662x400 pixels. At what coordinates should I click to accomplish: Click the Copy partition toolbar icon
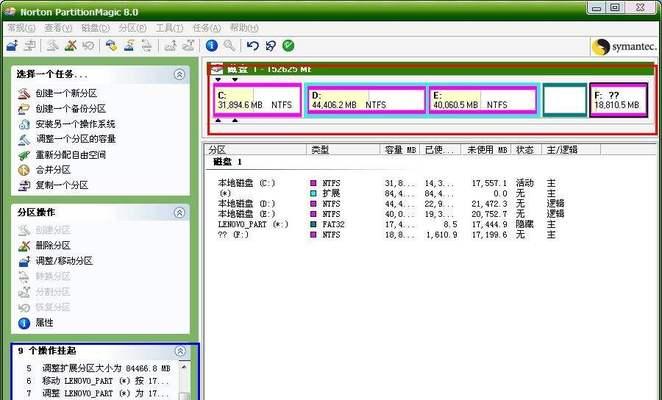[x=29, y=46]
